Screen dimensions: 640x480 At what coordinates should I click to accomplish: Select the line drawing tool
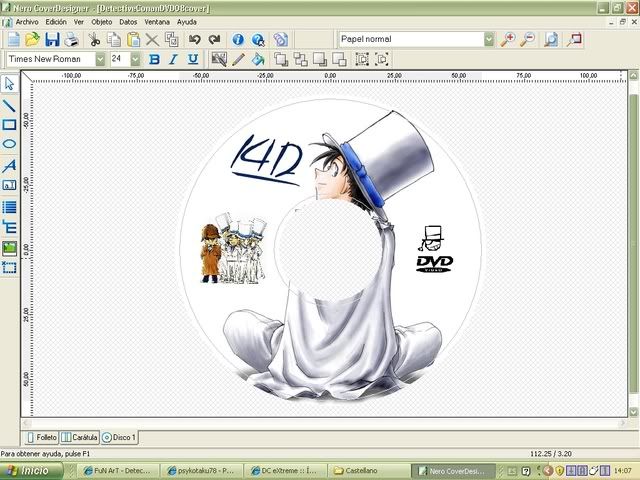10,105
